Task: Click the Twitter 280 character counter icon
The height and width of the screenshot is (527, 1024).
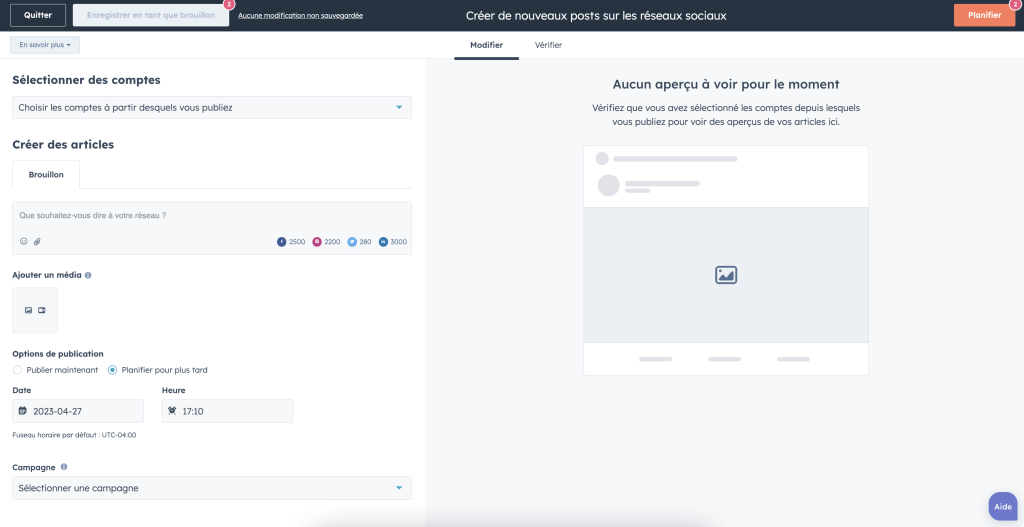Action: point(352,242)
